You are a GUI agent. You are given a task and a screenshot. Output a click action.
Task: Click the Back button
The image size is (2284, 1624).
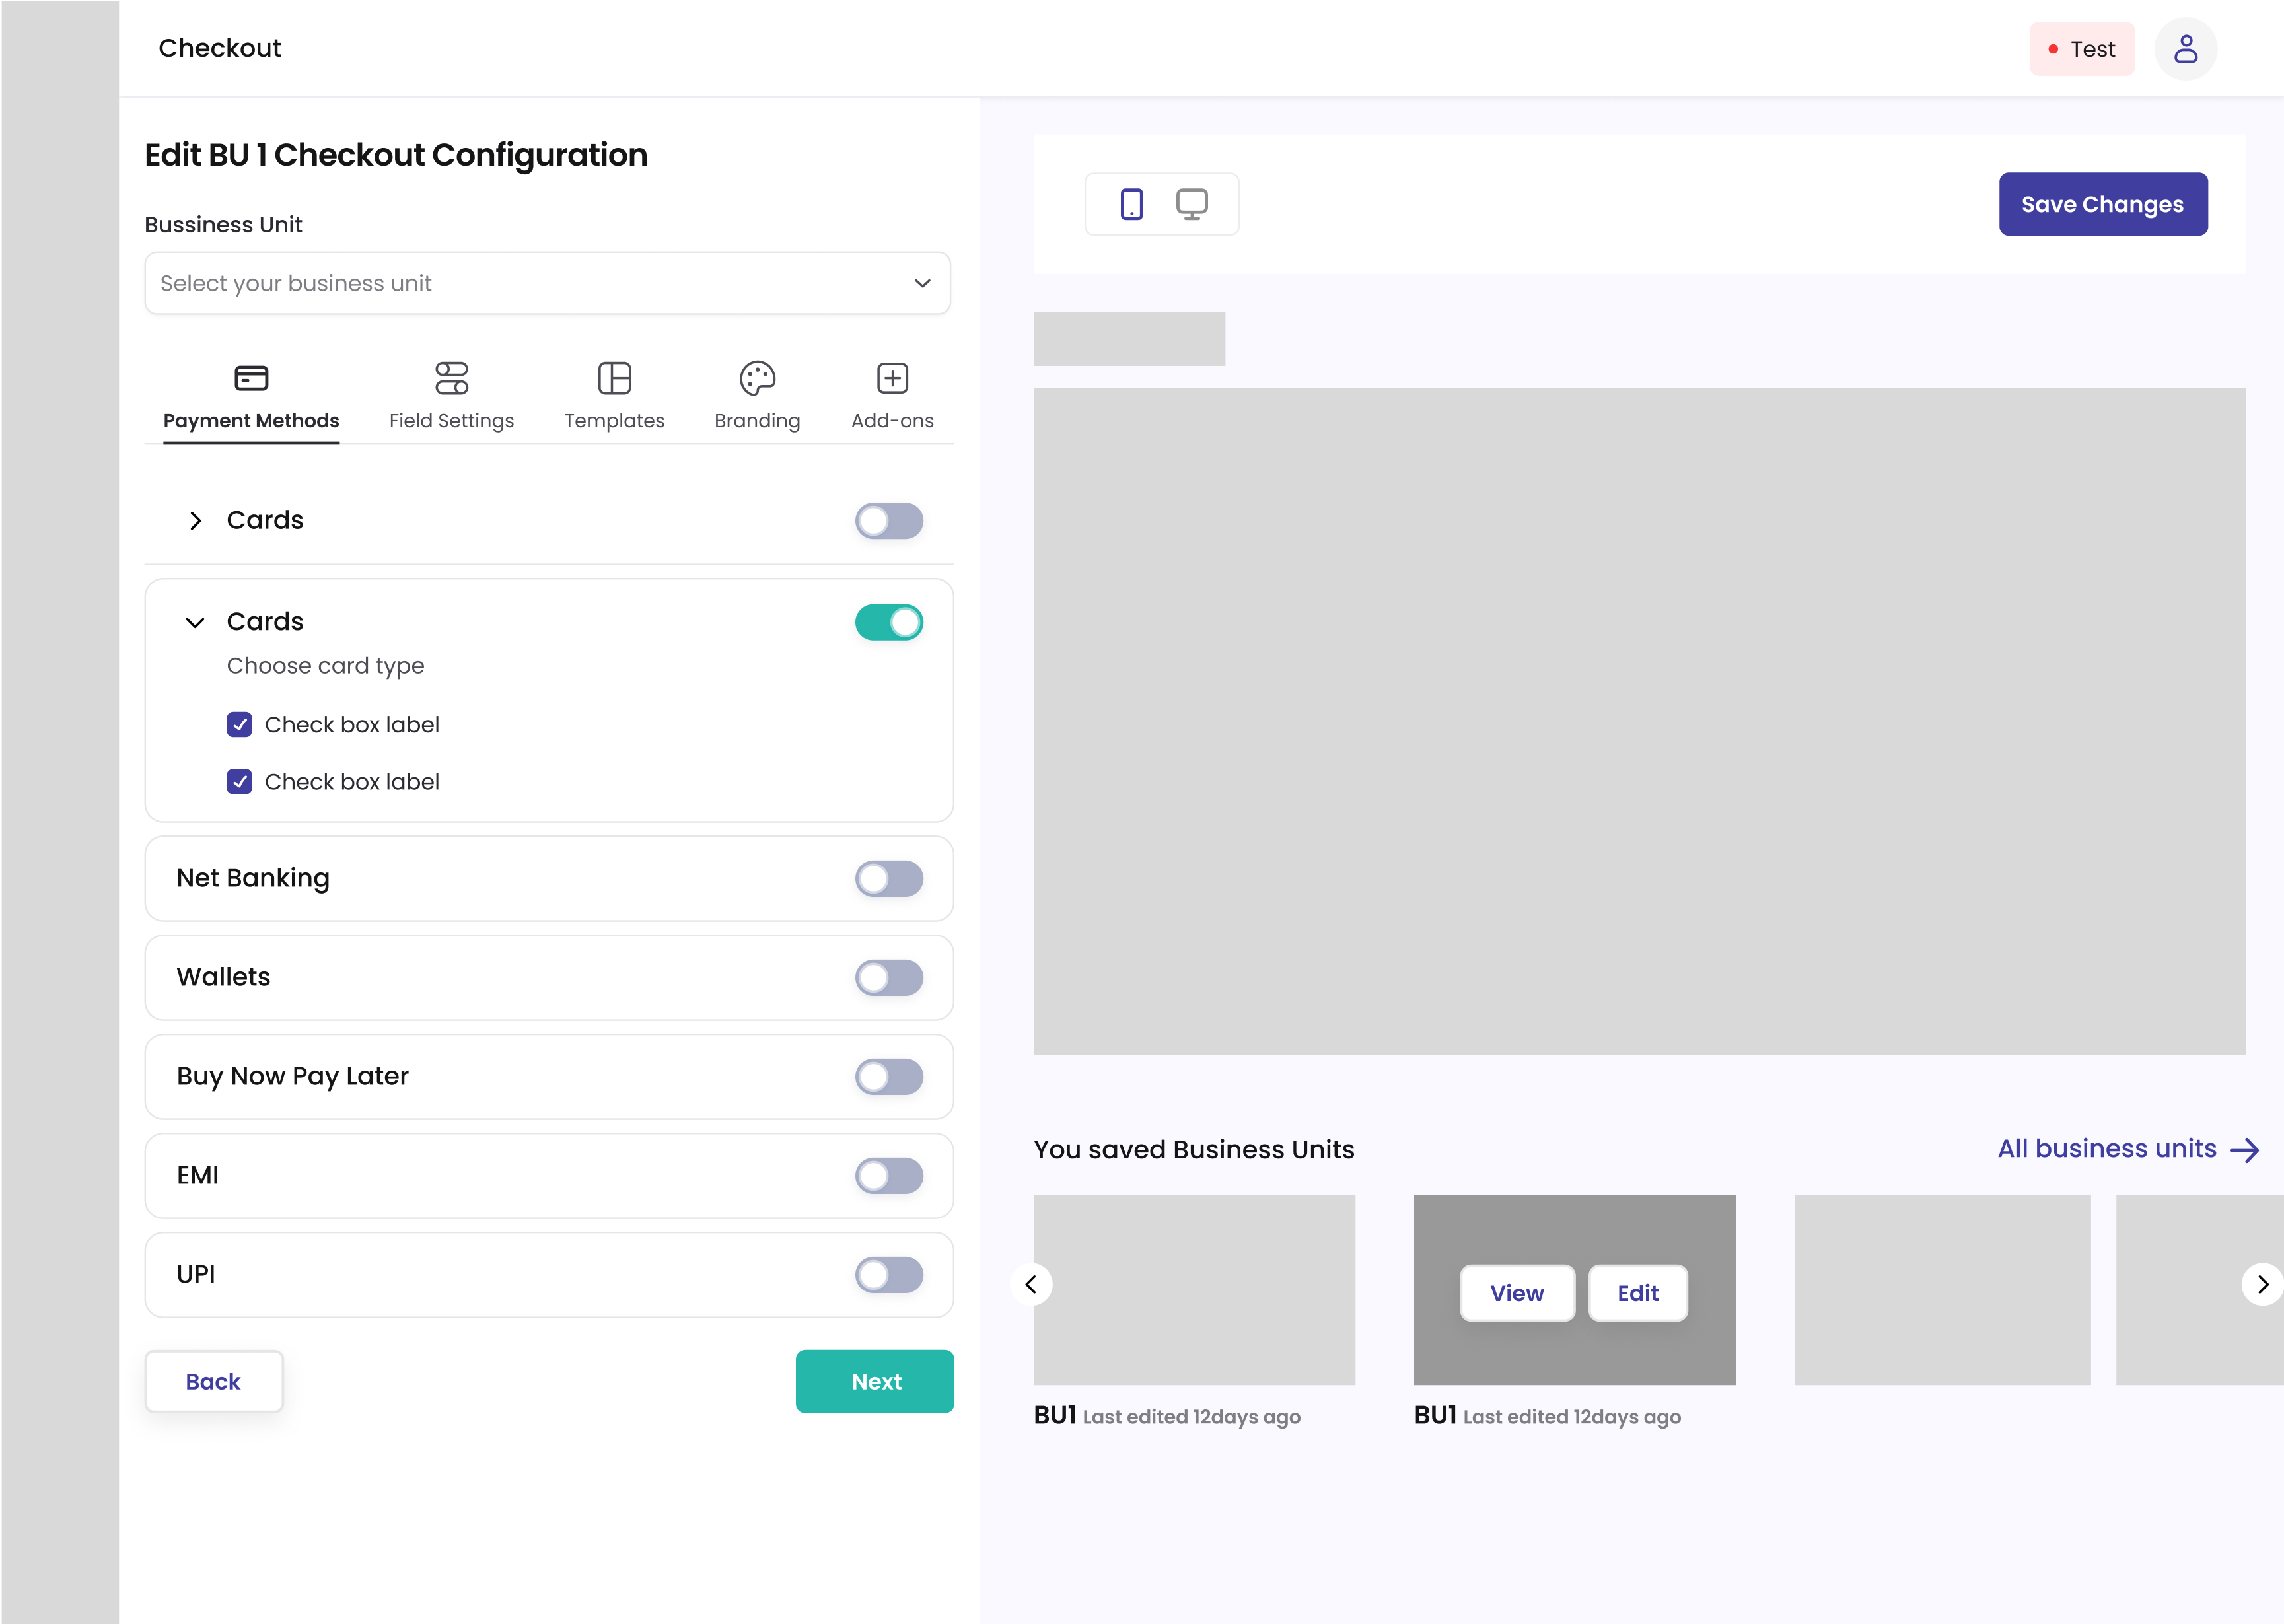[213, 1381]
